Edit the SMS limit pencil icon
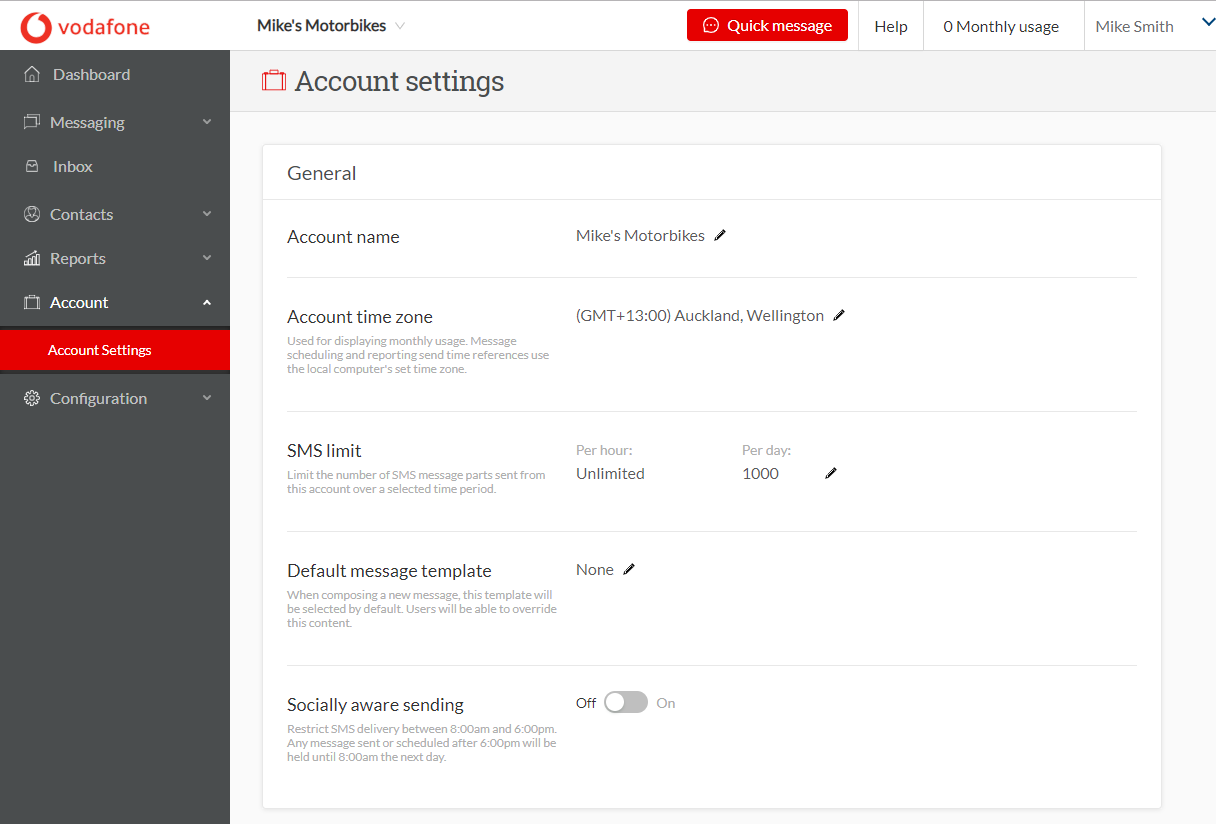 click(x=830, y=473)
